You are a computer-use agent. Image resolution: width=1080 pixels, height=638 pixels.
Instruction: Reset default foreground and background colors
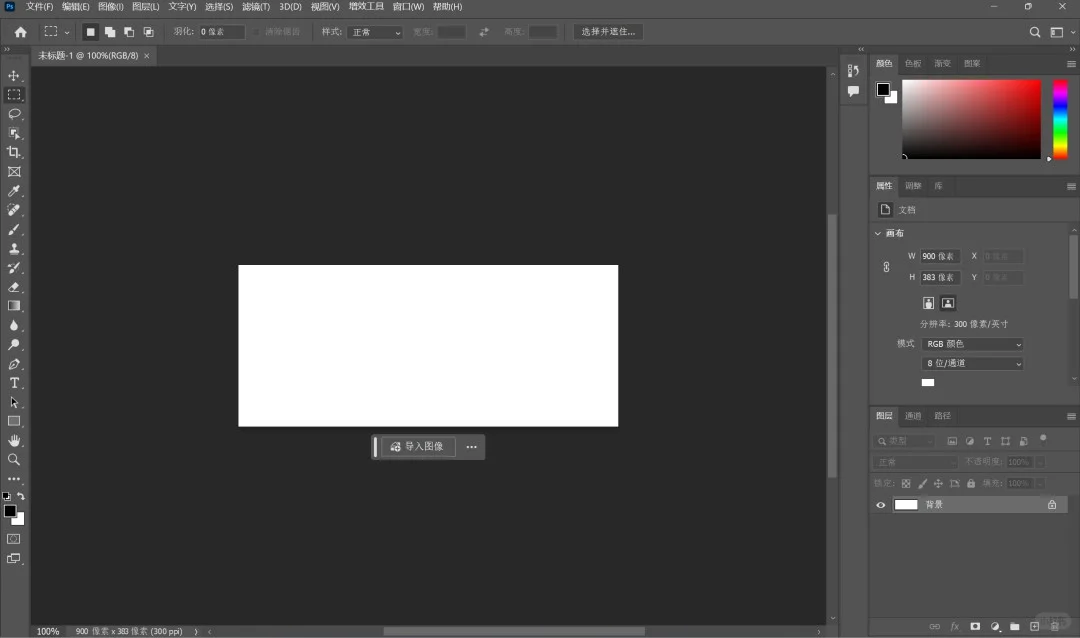coord(7,496)
